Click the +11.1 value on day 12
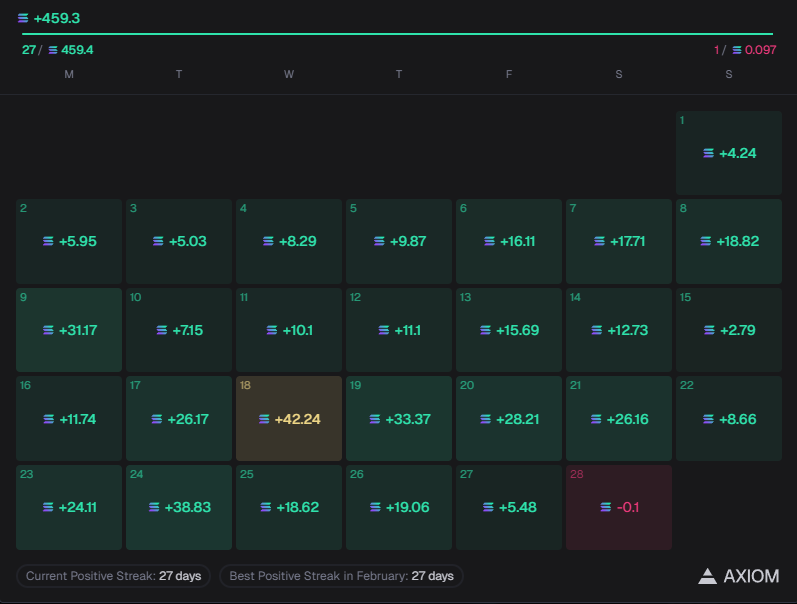The width and height of the screenshot is (797, 604). point(407,330)
